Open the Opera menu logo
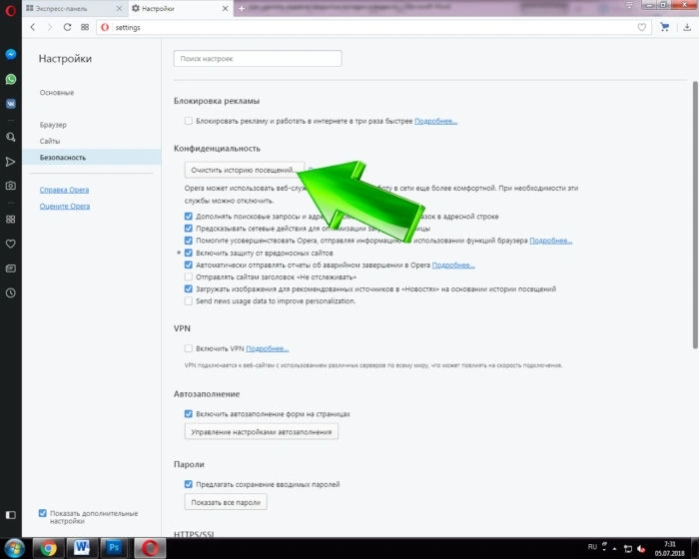 10,9
